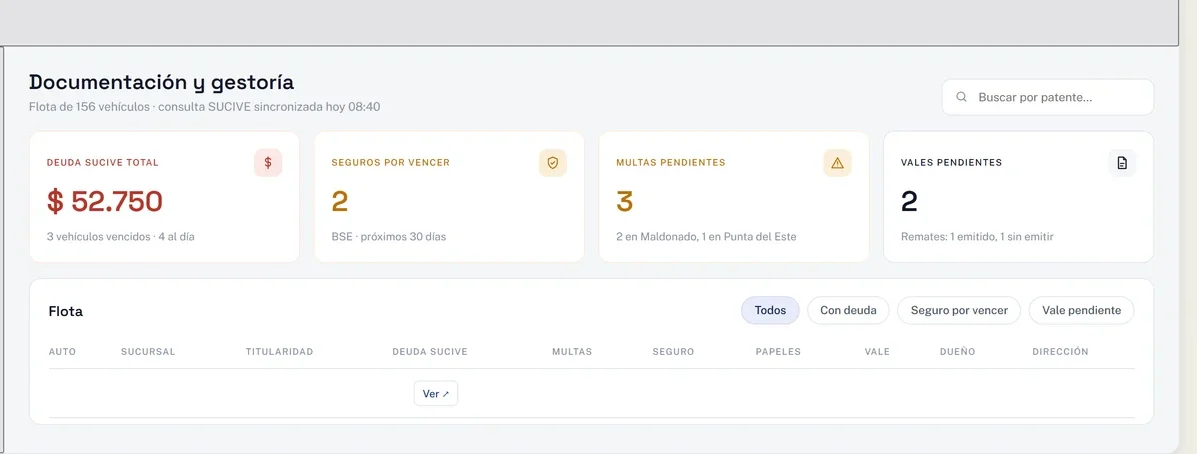Click the AUTO column header
Viewport: 1197px width, 454px height.
pyautogui.click(x=63, y=352)
